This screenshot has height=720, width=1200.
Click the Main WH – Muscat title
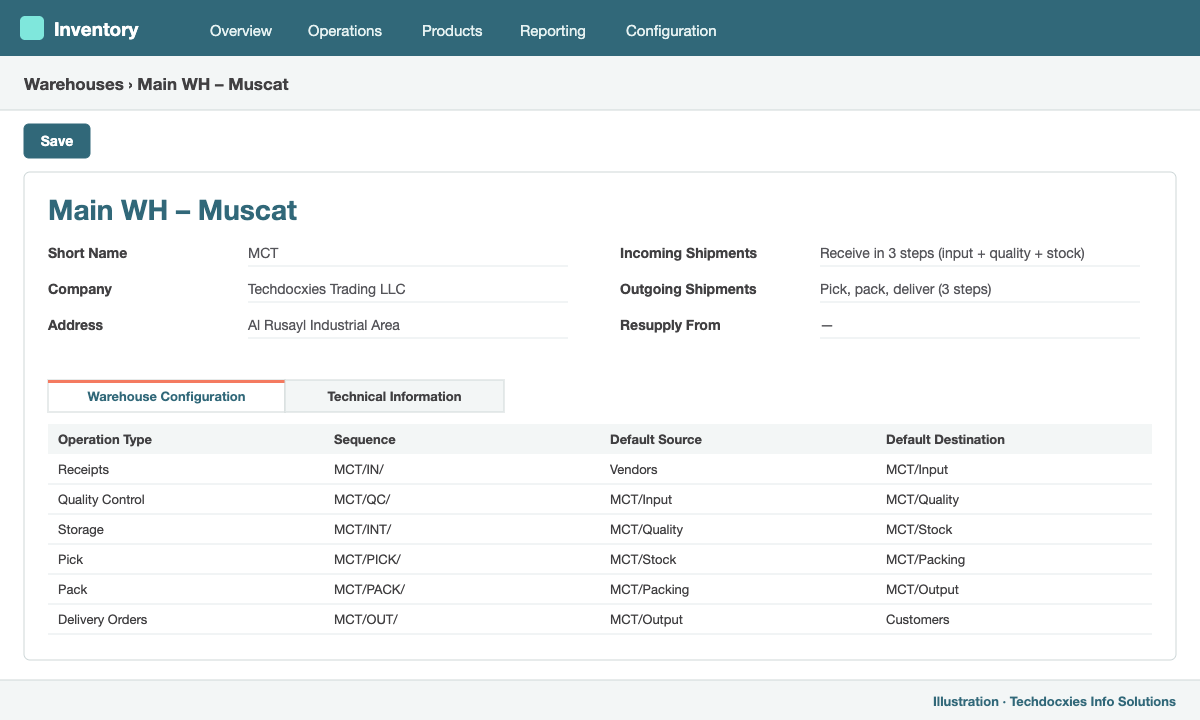pyautogui.click(x=173, y=210)
